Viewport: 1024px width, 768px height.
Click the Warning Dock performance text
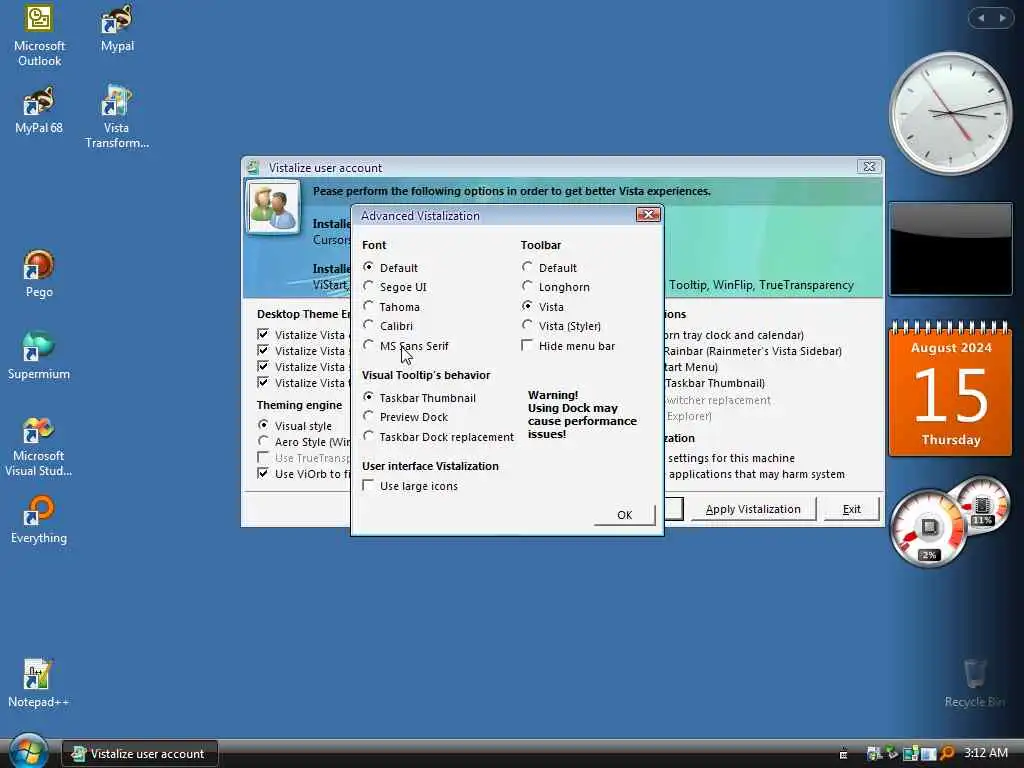coord(582,414)
